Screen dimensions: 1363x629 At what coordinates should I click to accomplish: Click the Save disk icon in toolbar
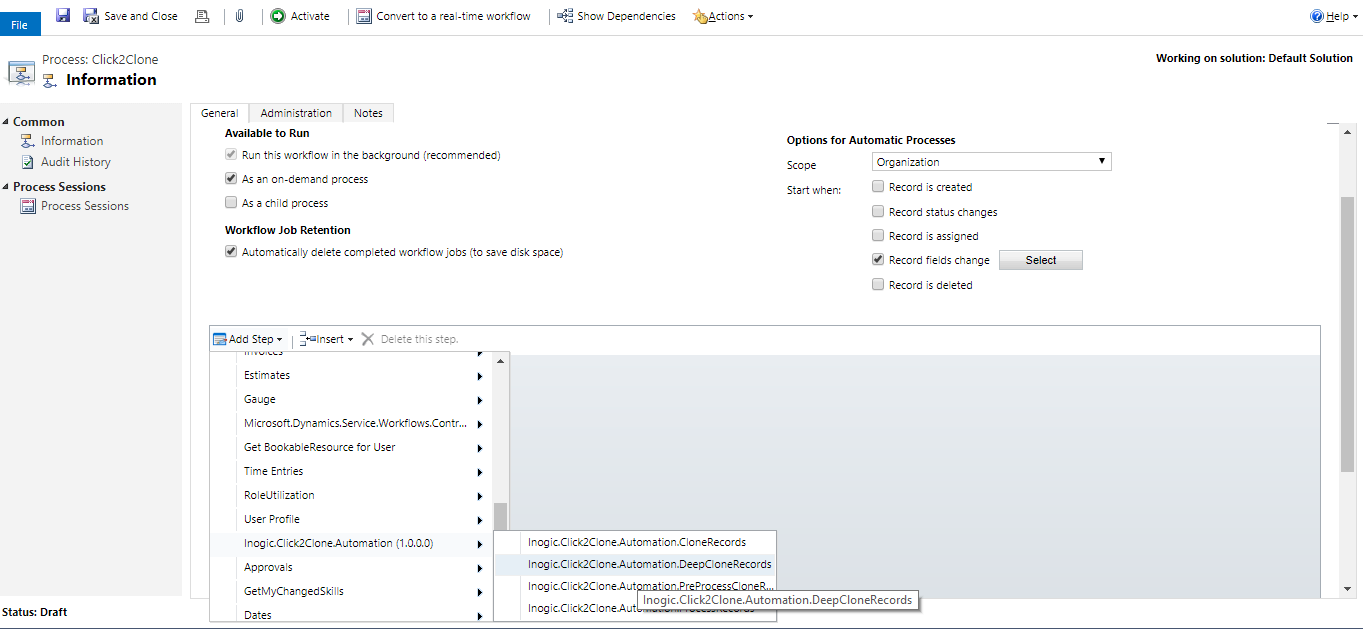[x=63, y=16]
